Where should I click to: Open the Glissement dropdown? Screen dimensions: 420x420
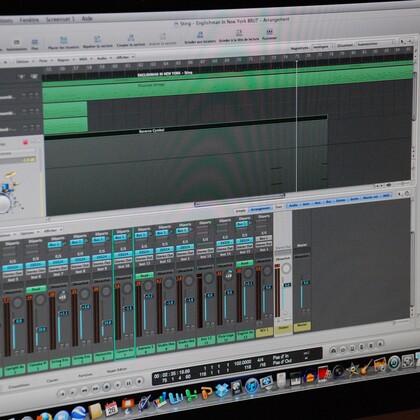click(x=376, y=44)
